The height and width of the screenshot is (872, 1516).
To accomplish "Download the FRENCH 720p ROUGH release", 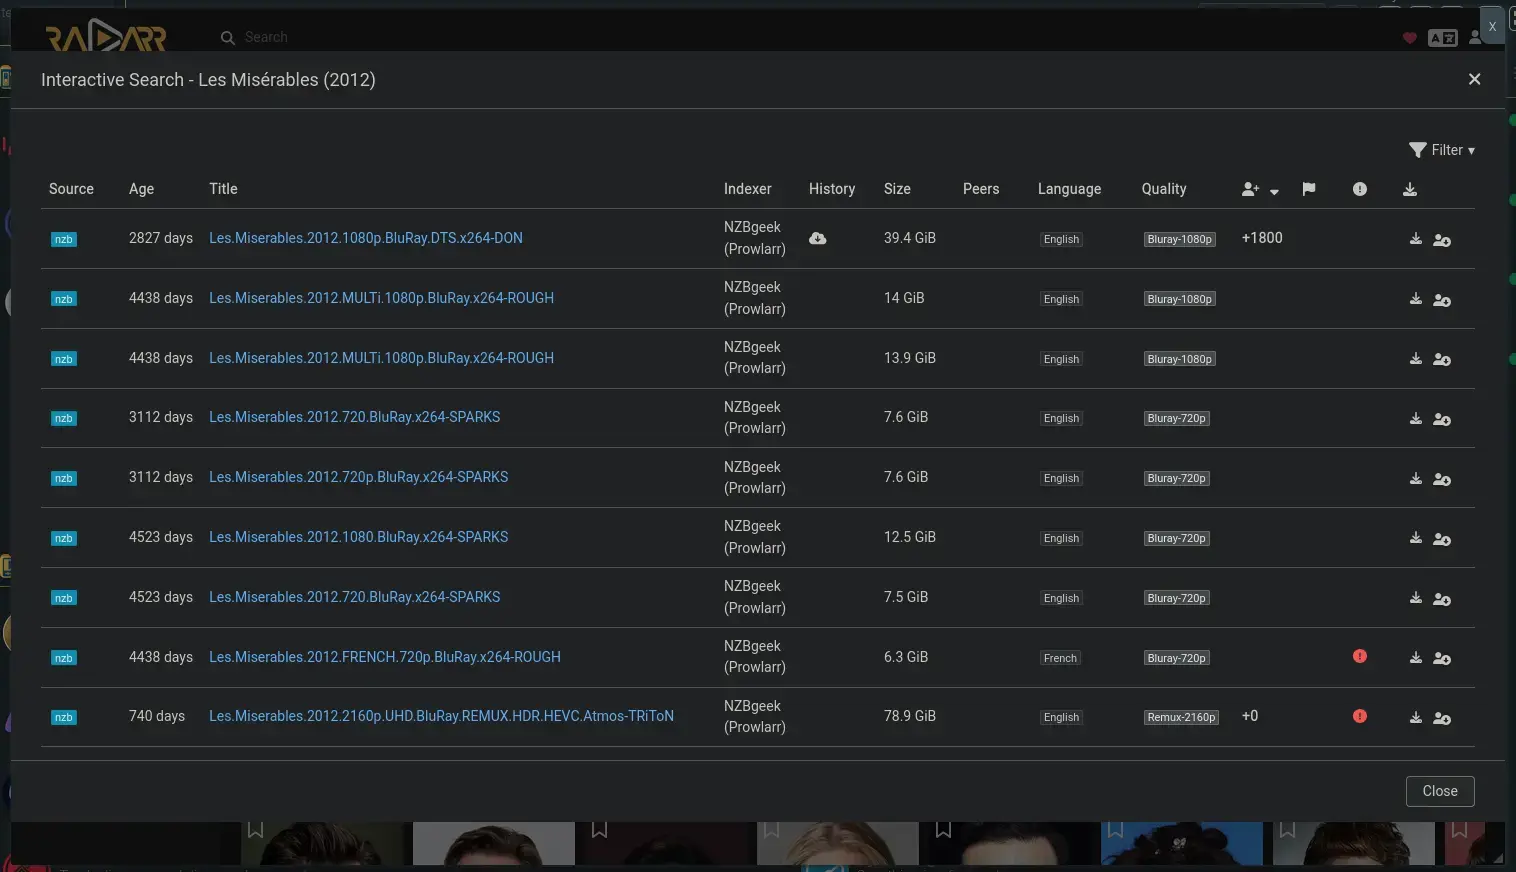I will coord(1415,658).
